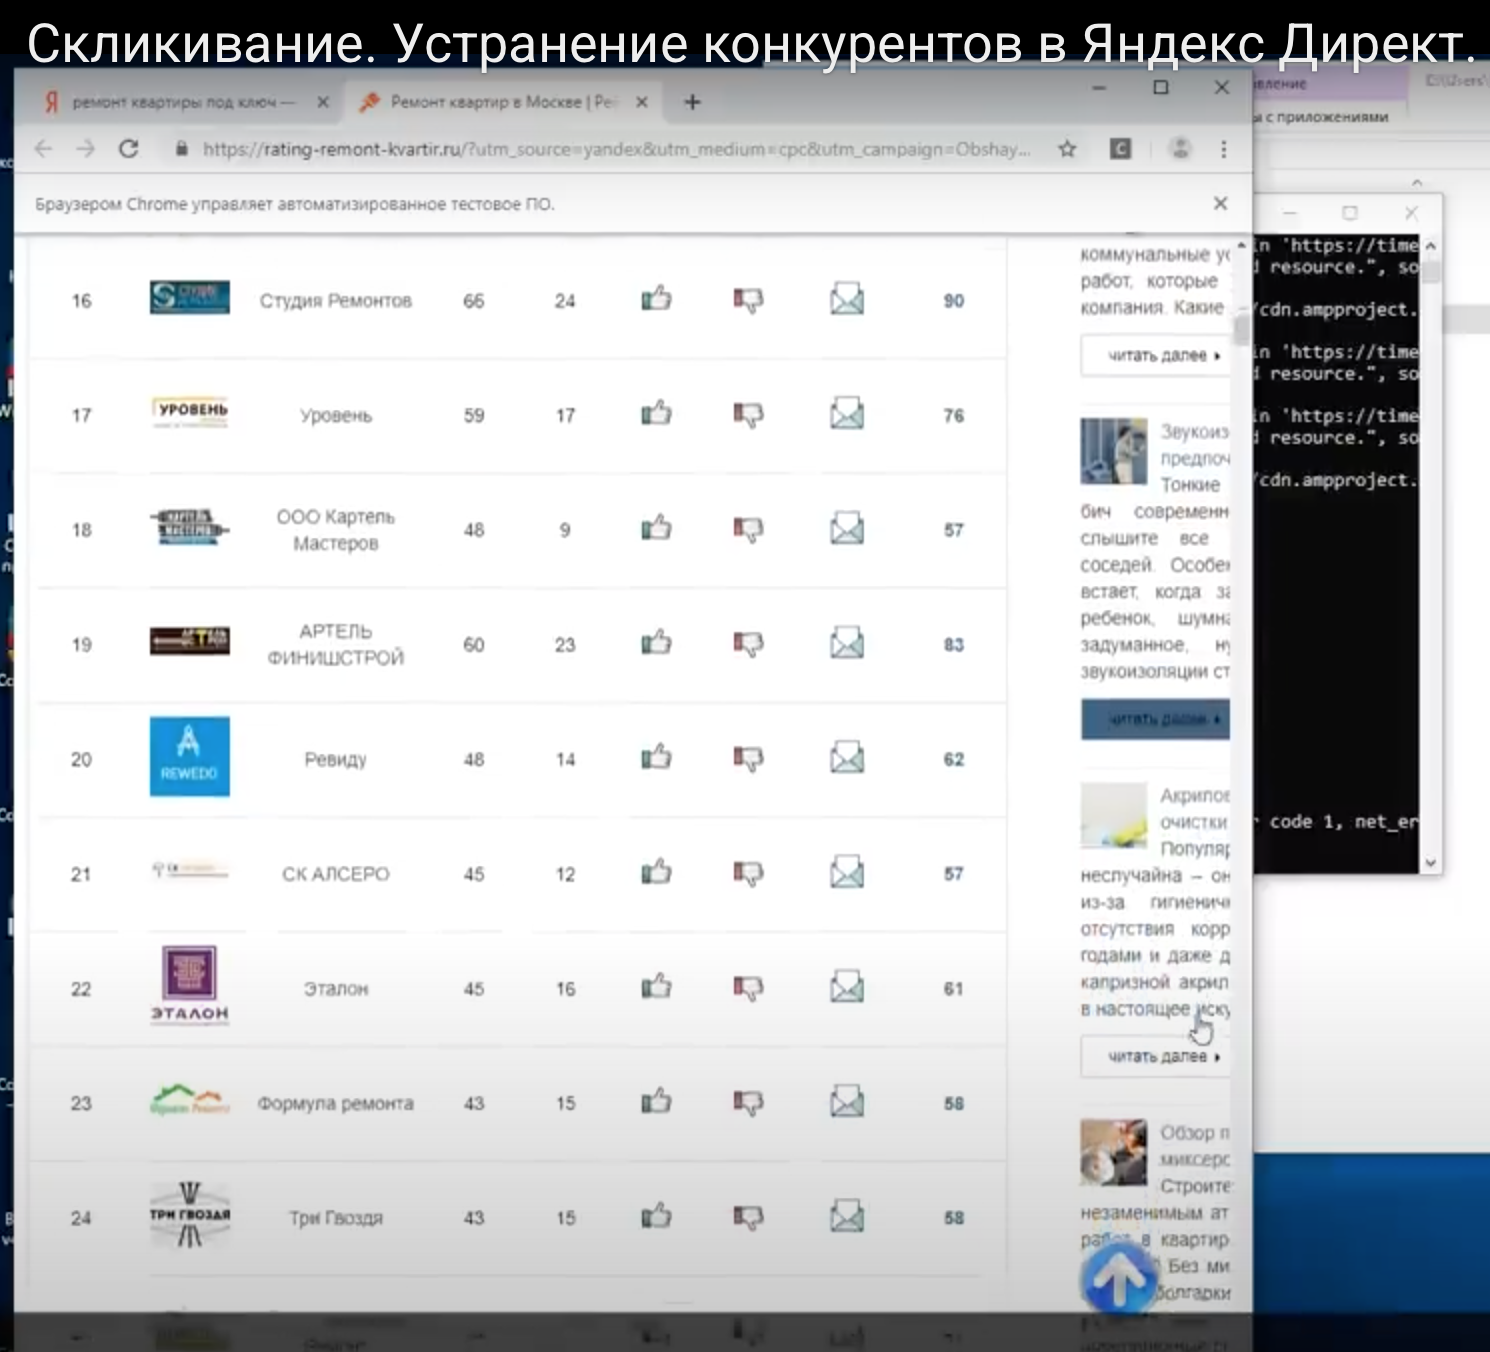Envelope icon in Ревиду row
The image size is (1490, 1352).
[847, 758]
